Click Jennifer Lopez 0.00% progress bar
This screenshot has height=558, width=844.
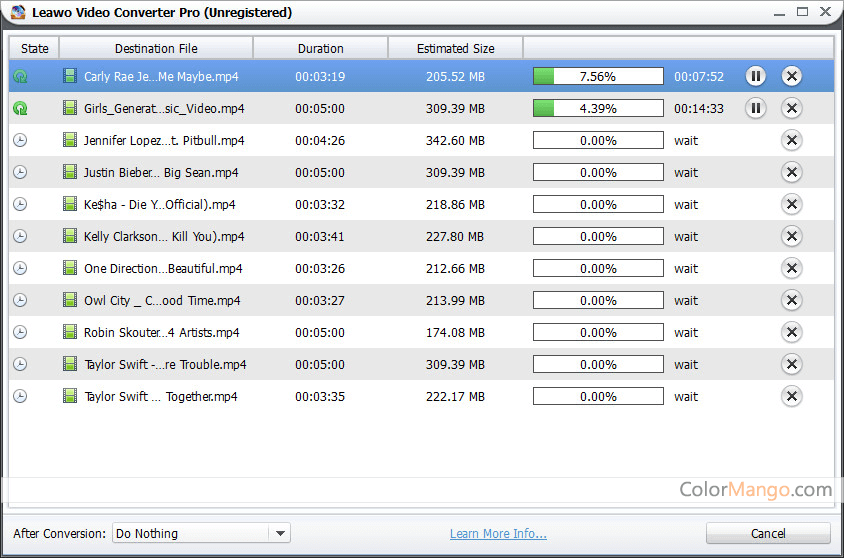click(x=598, y=140)
